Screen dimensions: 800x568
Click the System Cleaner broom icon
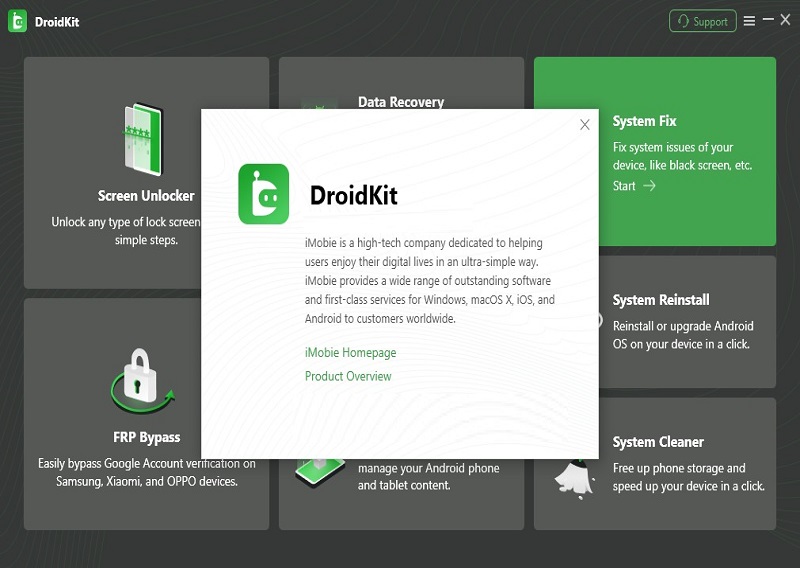coord(575,479)
